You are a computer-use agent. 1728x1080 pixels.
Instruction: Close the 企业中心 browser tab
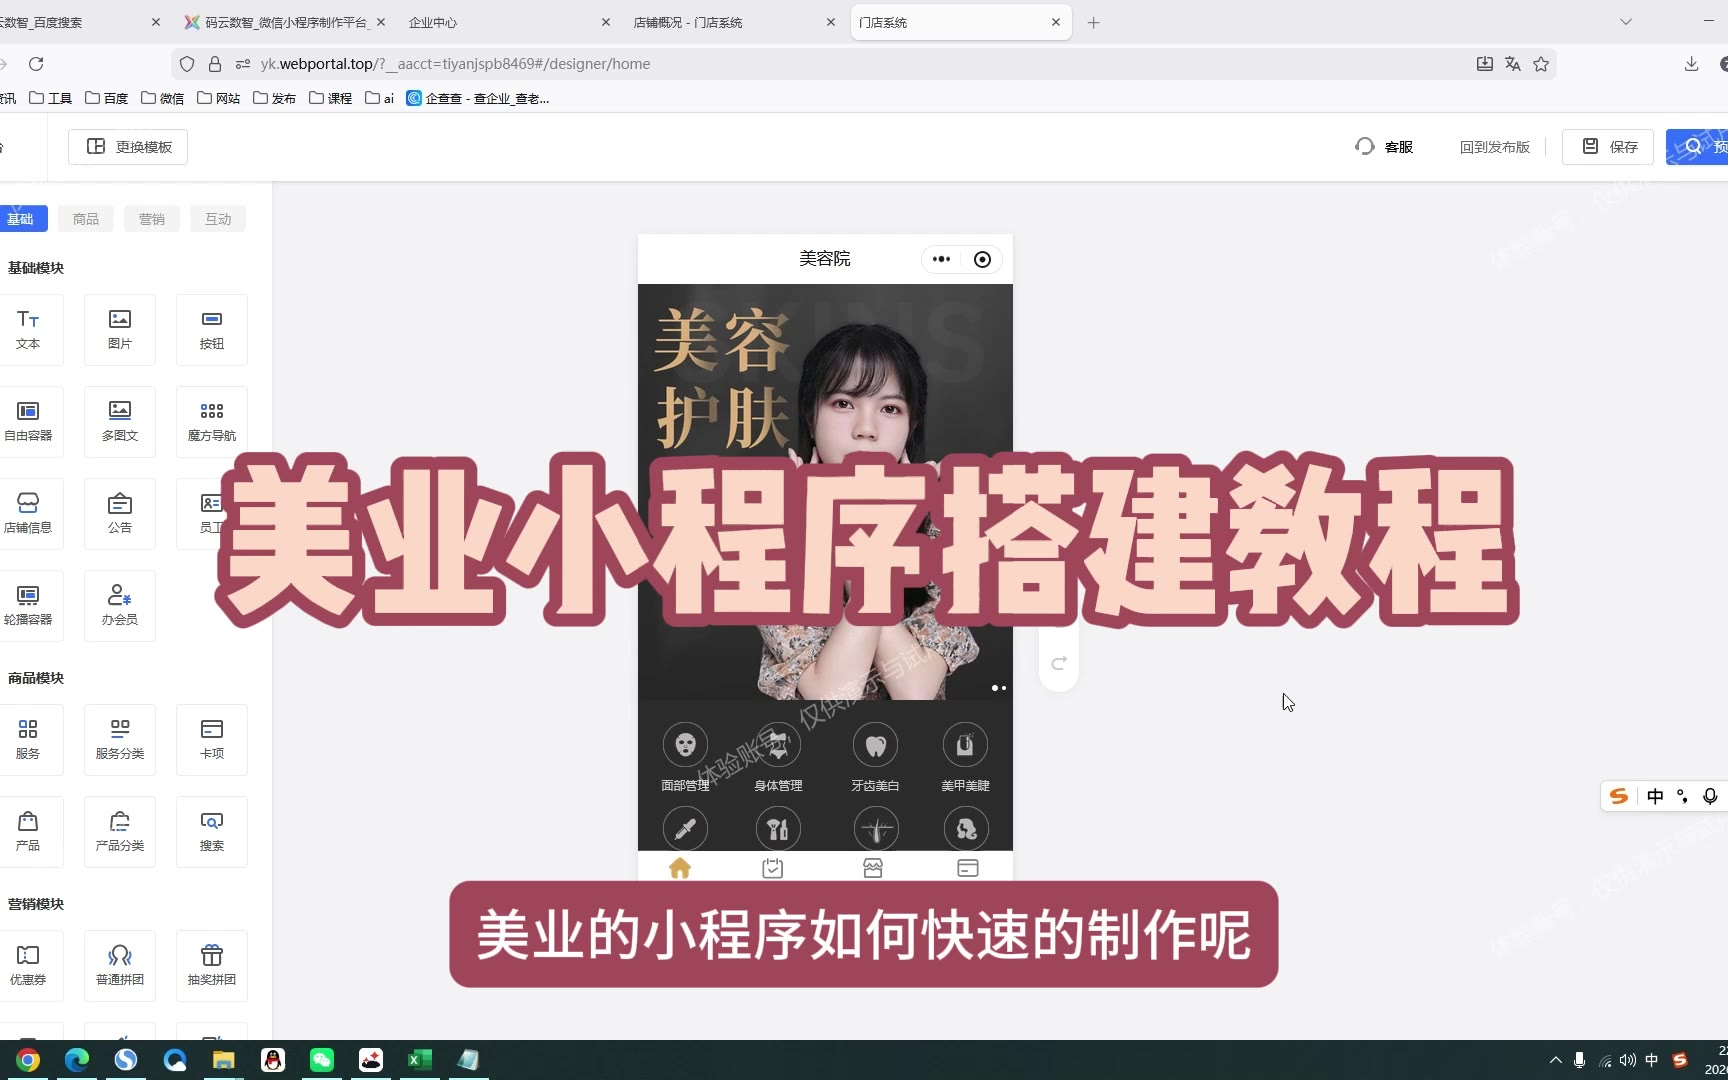click(606, 22)
